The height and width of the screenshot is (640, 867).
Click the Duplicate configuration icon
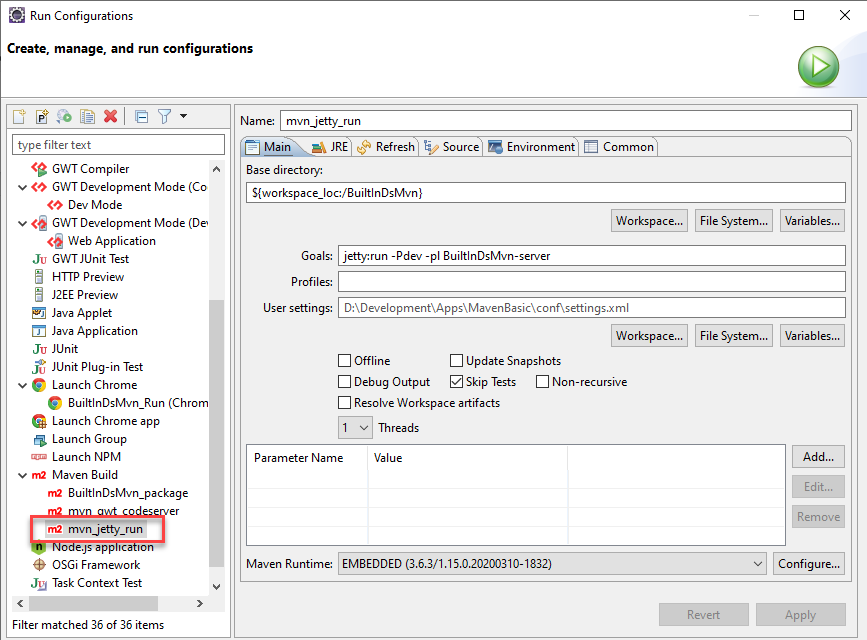(88, 117)
